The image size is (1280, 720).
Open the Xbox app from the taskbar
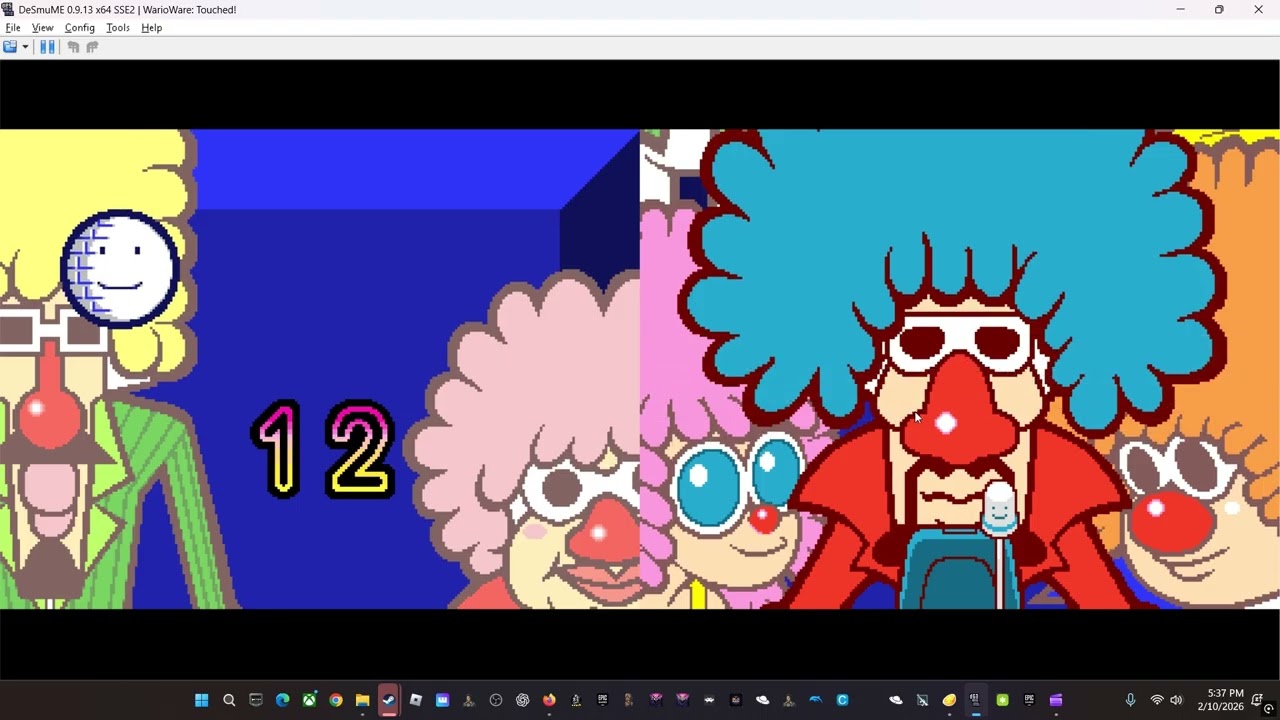point(309,700)
